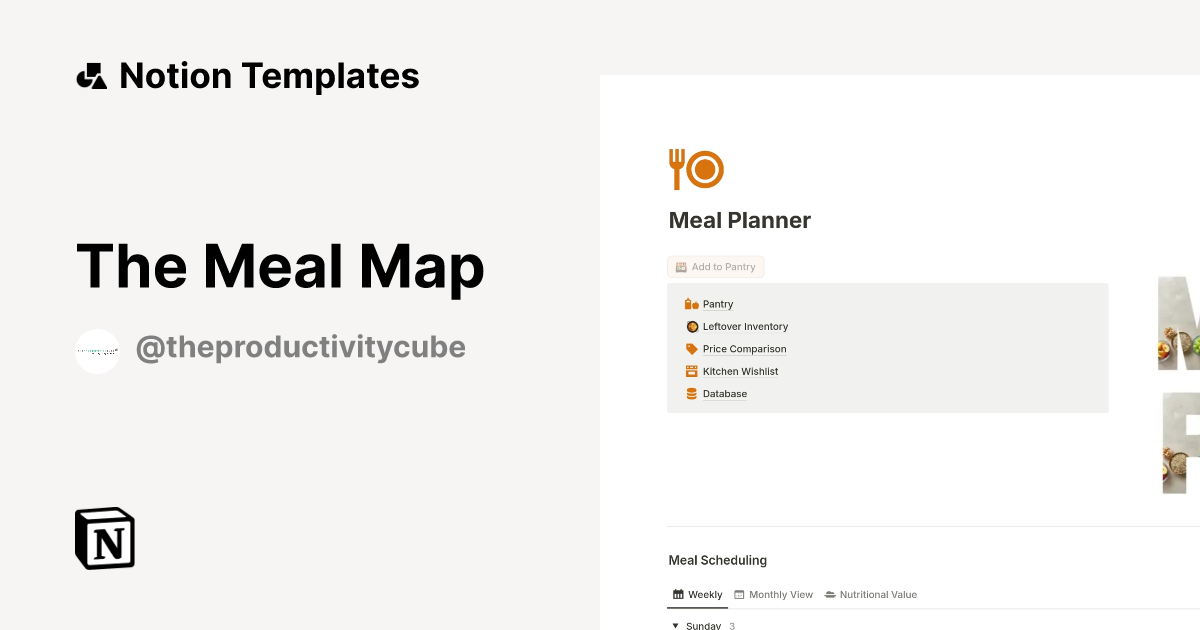
Task: Select the oven icon beside Kitchen Wishlist
Action: pos(691,371)
